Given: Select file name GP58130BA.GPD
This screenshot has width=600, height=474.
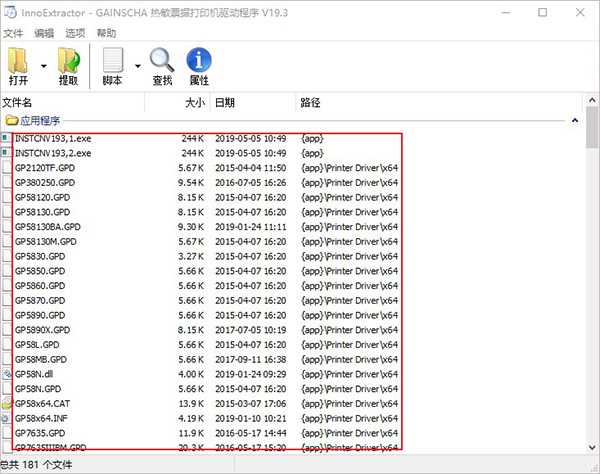Looking at the screenshot, I should (47, 226).
